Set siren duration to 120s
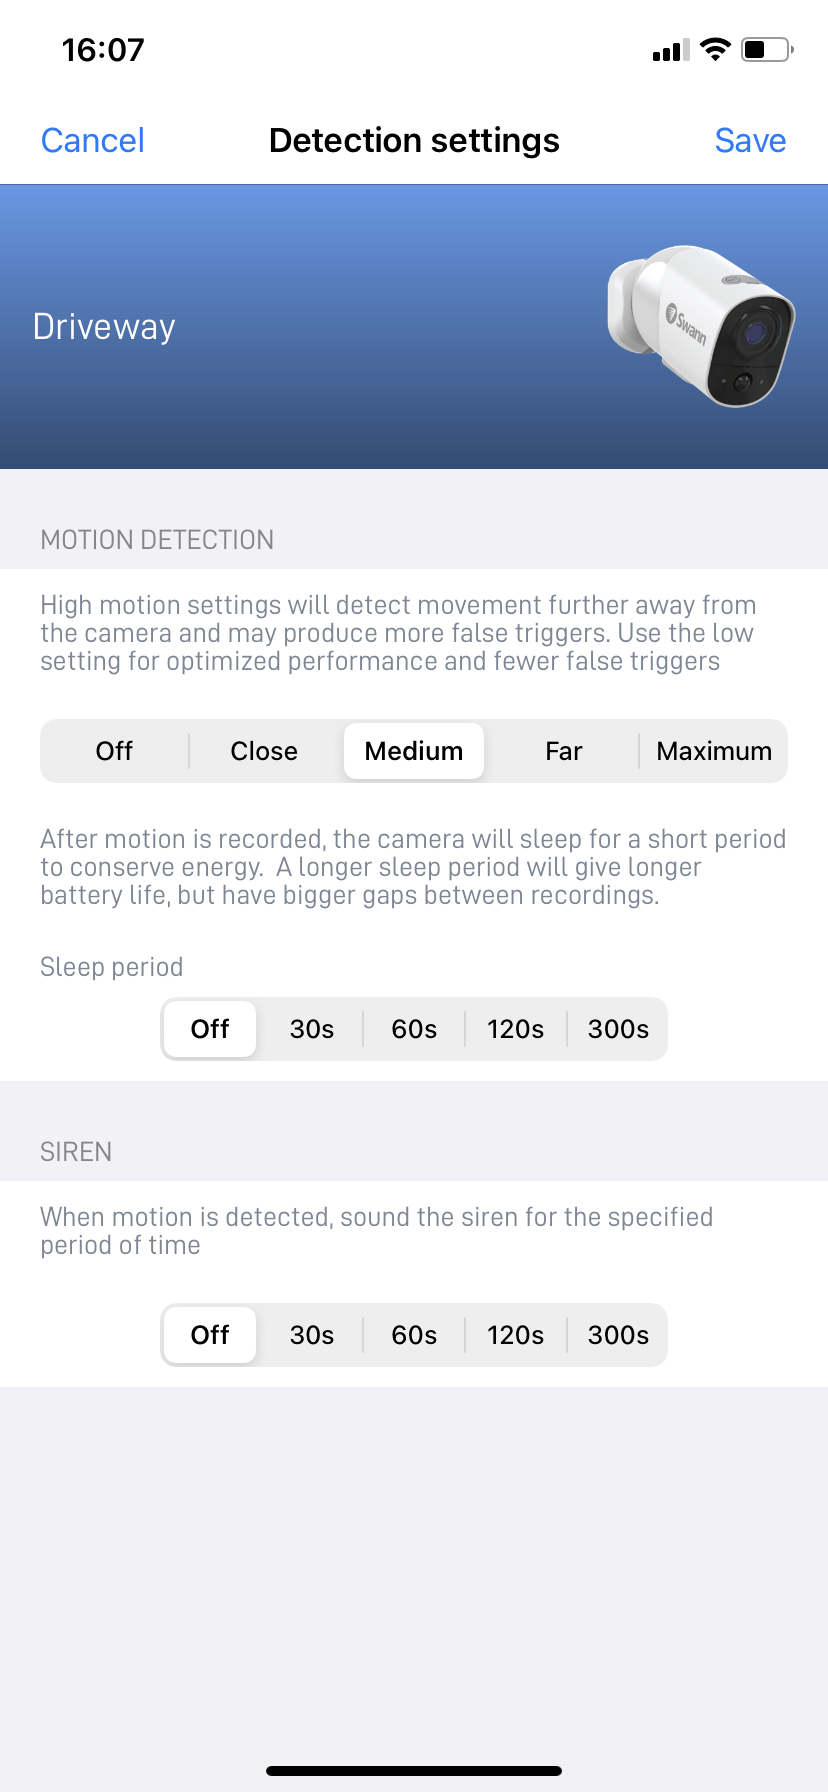828x1792 pixels. pyautogui.click(x=516, y=1335)
